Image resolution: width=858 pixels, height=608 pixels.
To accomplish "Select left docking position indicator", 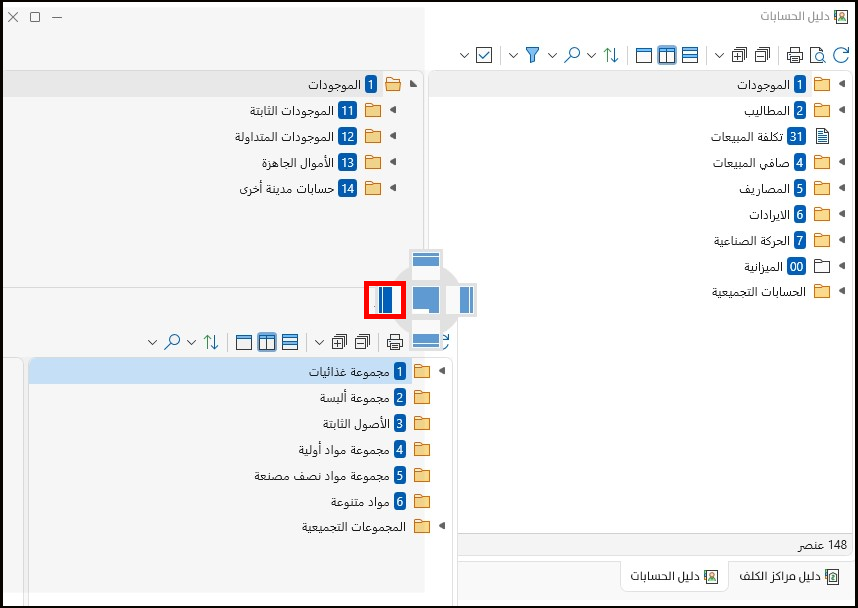I will (385, 300).
